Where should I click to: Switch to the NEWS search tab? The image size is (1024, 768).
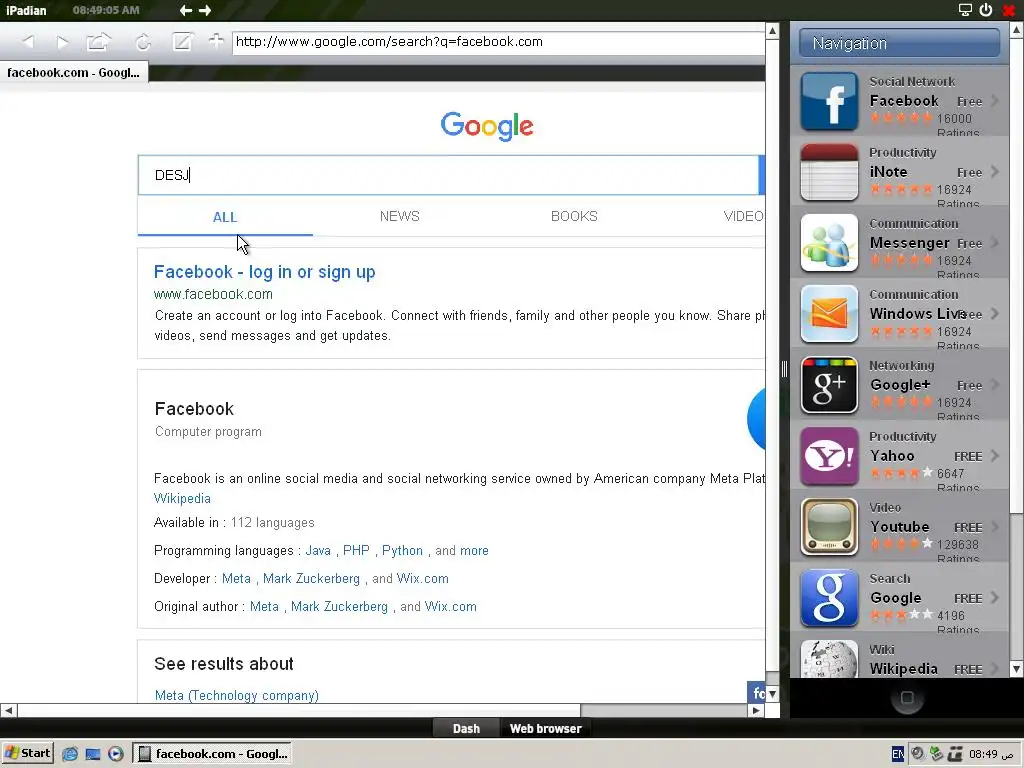(400, 216)
